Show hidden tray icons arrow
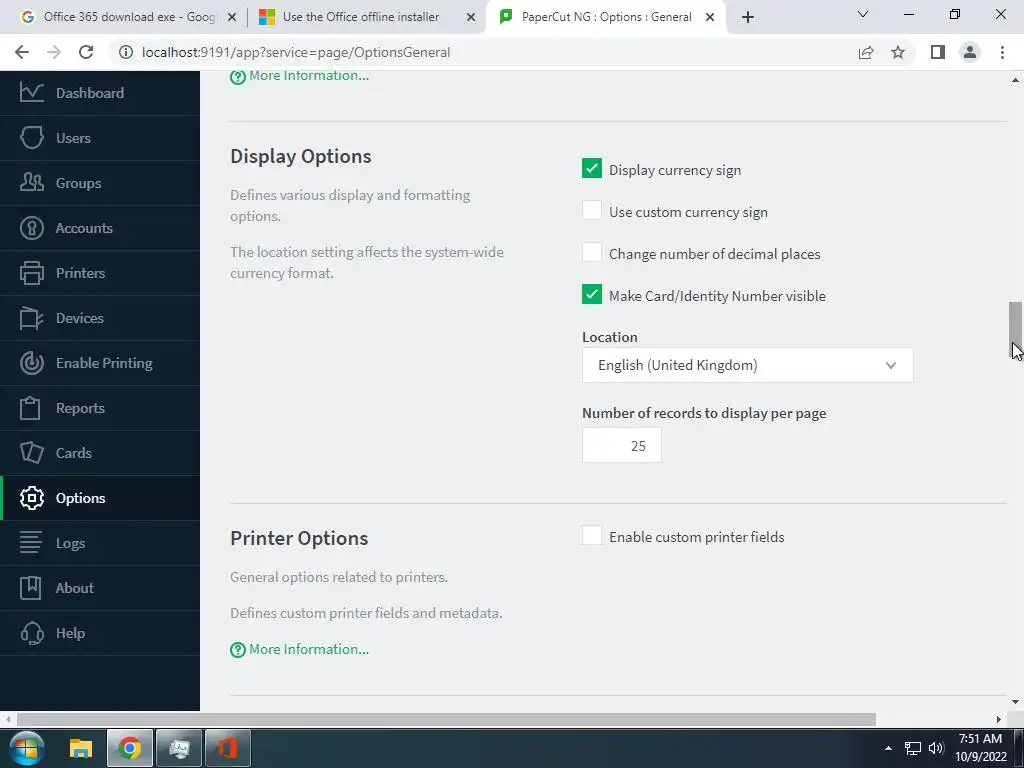The width and height of the screenshot is (1024, 768). click(x=888, y=748)
